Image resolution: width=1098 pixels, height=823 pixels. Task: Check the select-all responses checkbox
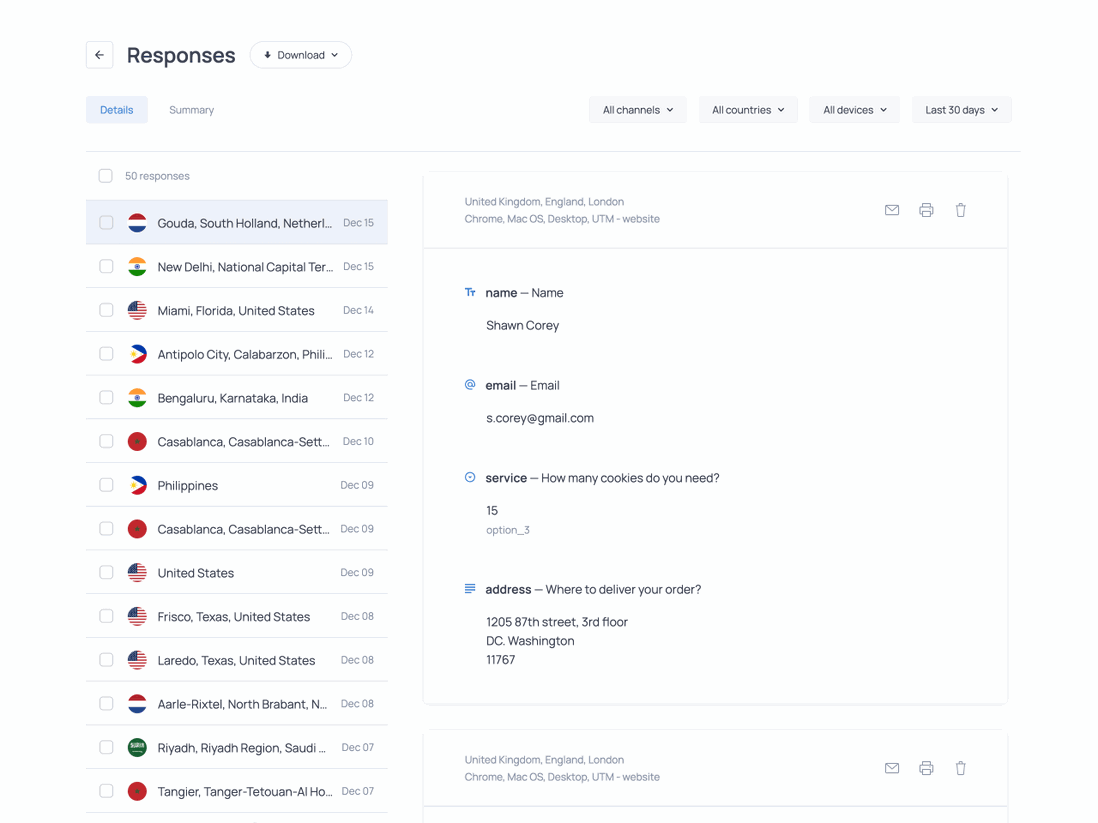click(x=105, y=175)
